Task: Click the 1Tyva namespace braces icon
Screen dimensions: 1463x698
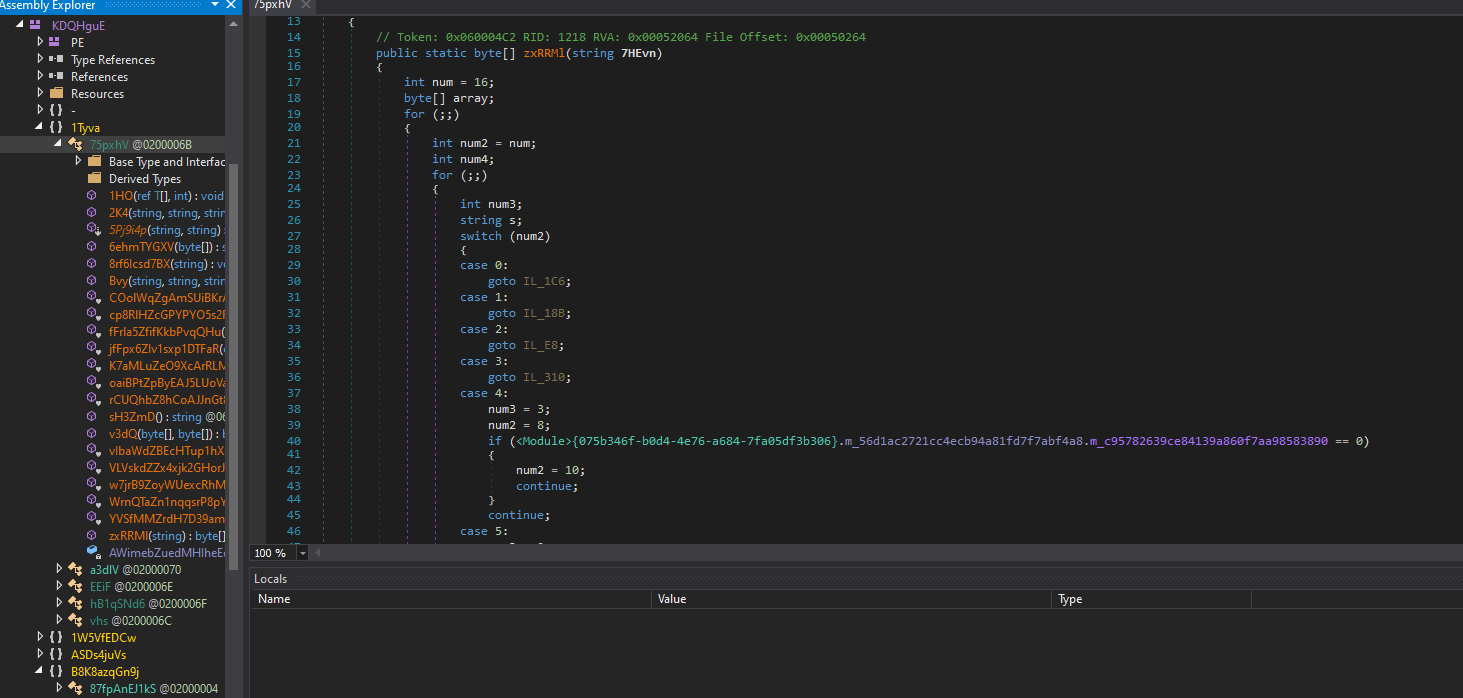Action: point(55,127)
